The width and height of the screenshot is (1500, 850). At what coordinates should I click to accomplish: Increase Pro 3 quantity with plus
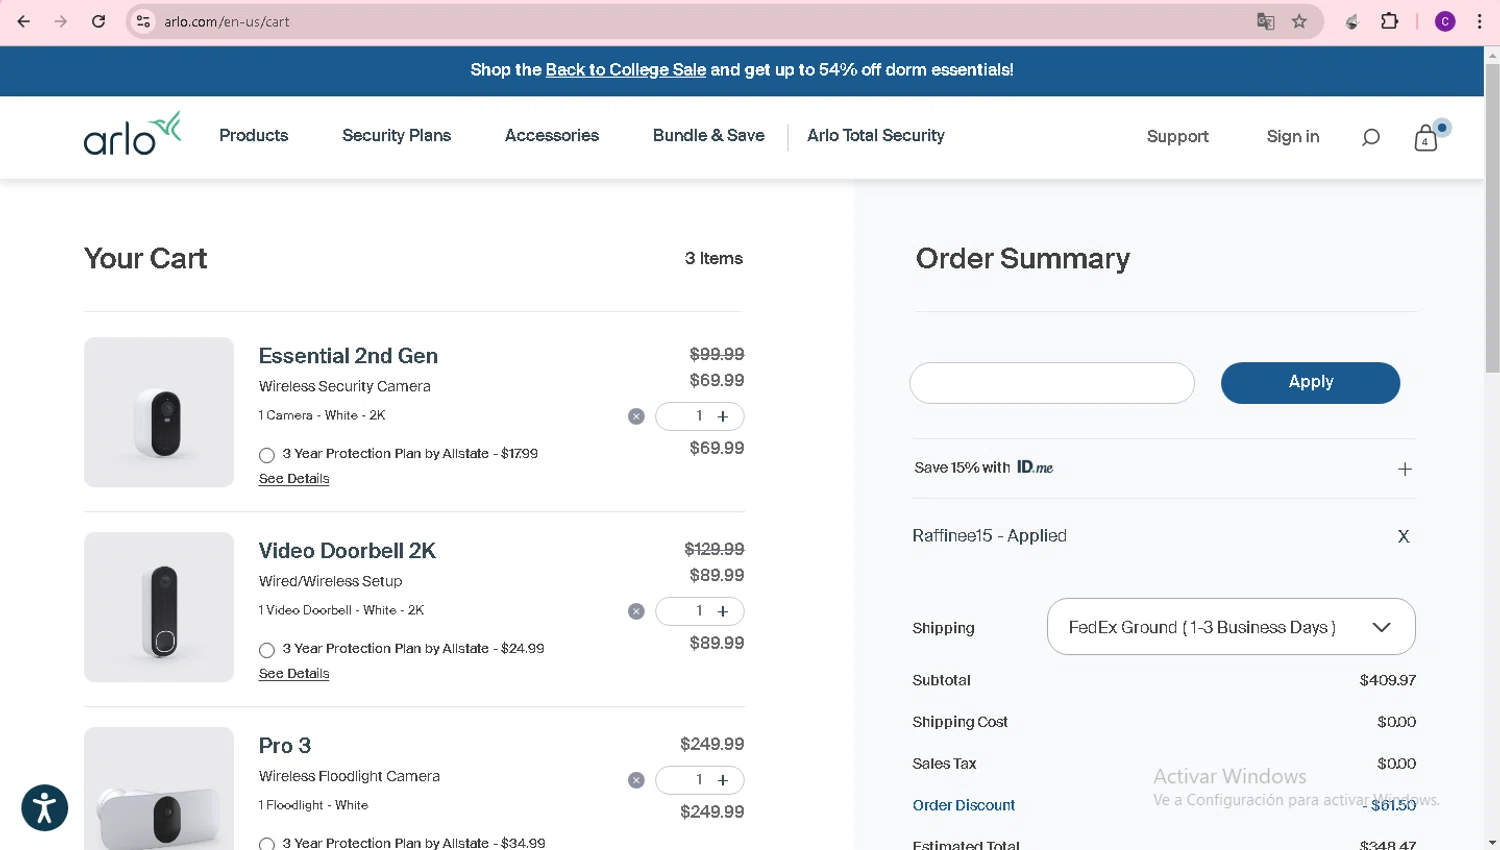click(723, 780)
